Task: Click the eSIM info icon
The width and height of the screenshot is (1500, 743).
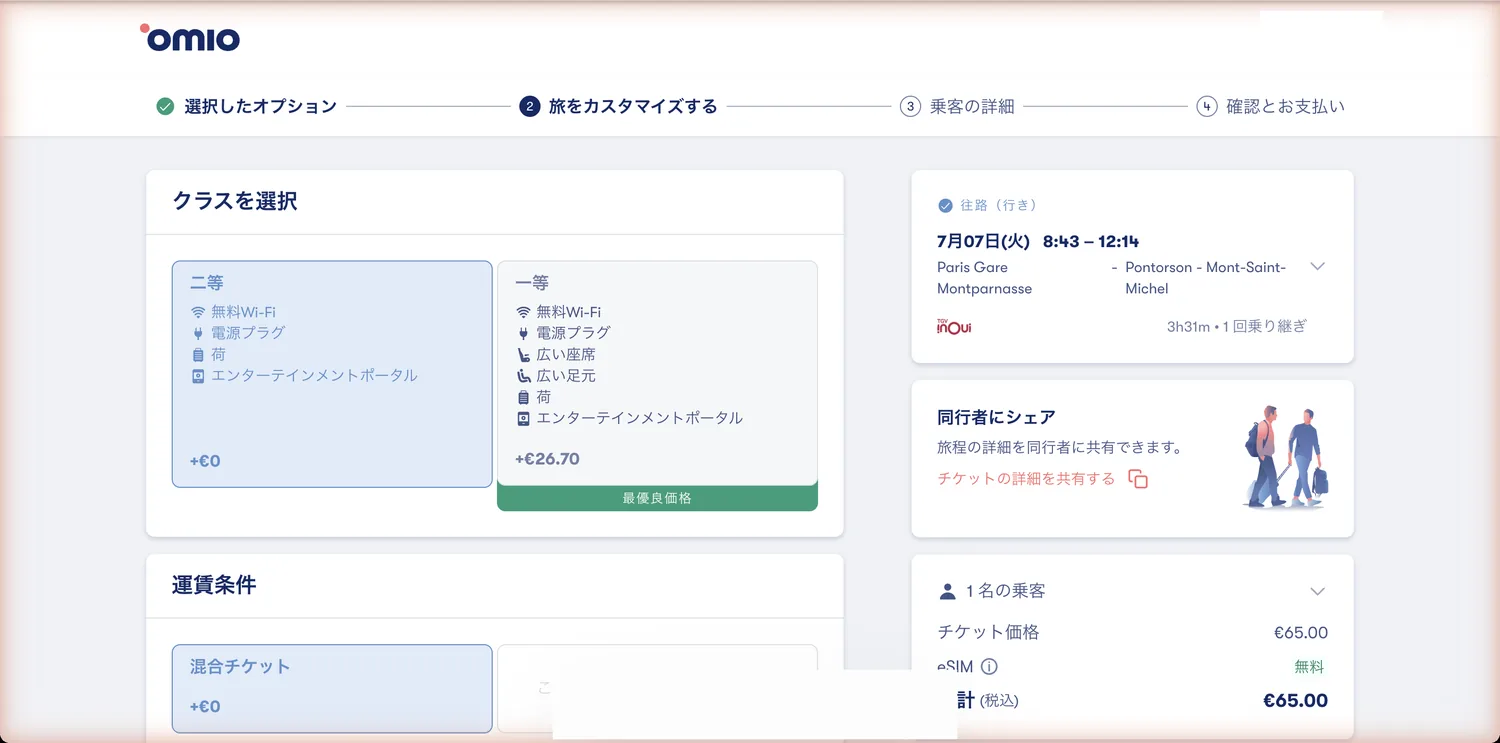Action: tap(989, 667)
